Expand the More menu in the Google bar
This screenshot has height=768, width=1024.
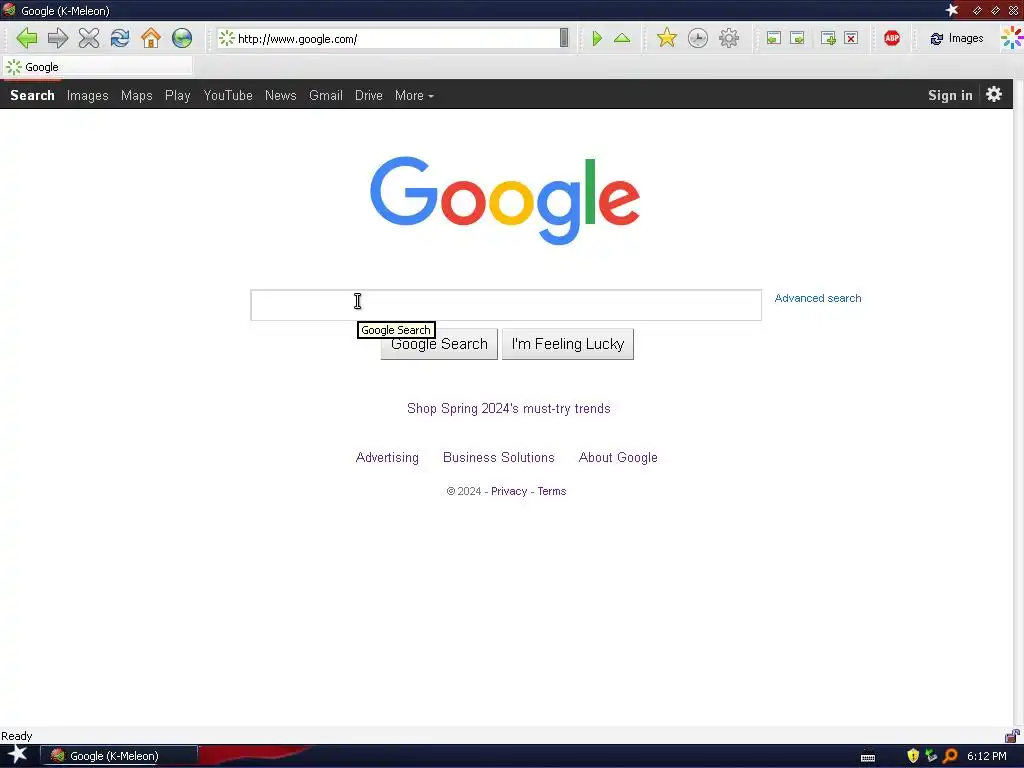click(x=414, y=95)
